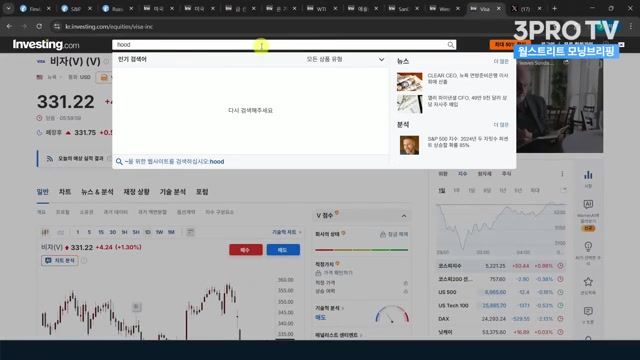
Task: Click the address bar URL kr.investing.com
Action: click(109, 27)
